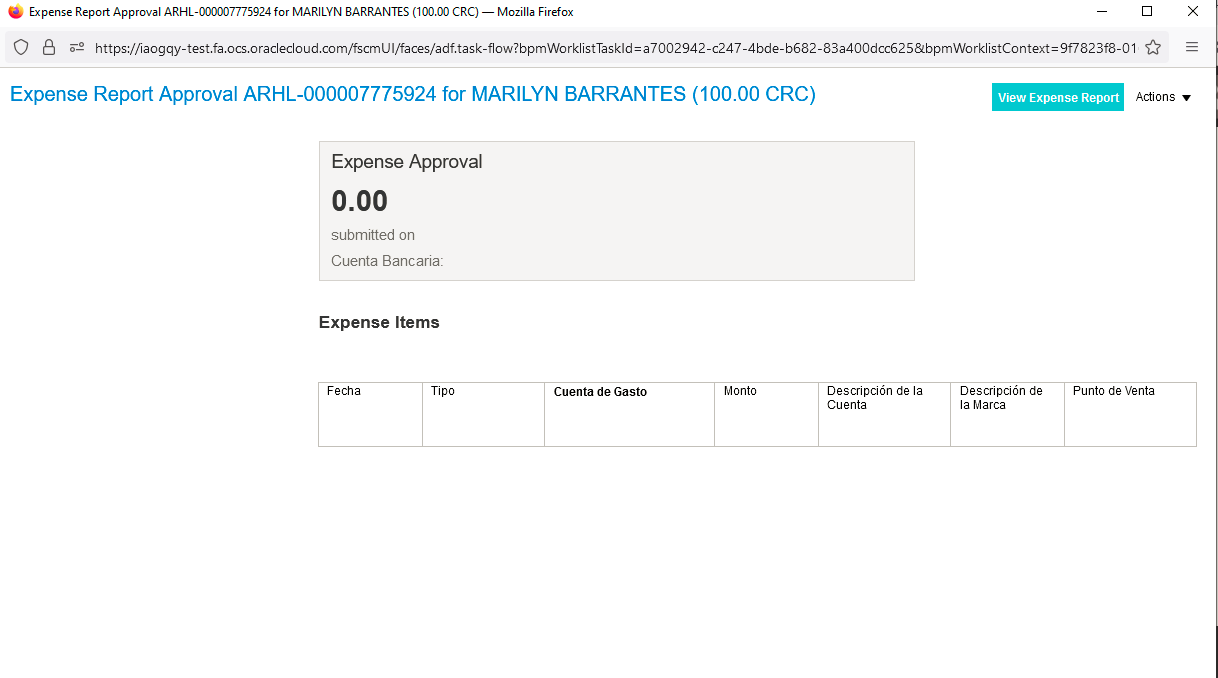Minimize the Firefox window
The width and height of the screenshot is (1218, 678).
click(x=1101, y=12)
